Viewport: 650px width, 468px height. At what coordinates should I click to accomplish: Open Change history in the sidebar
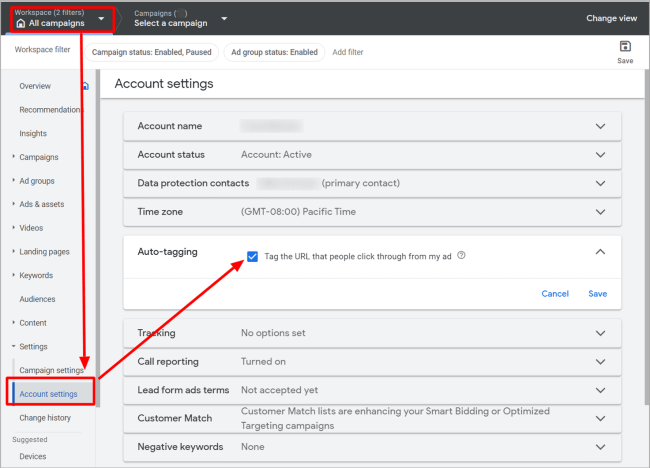coord(45,418)
